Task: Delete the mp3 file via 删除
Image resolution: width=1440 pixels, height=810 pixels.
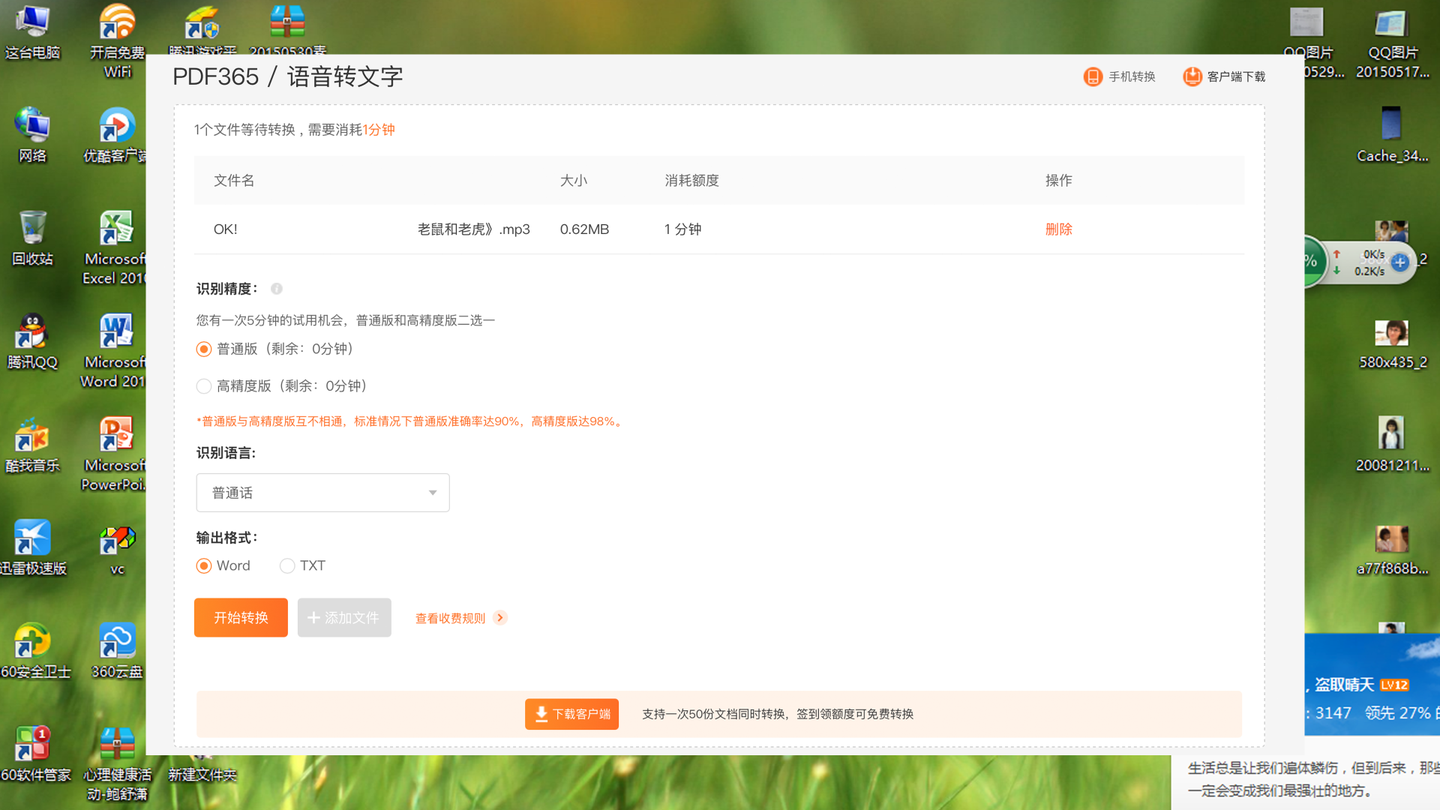Action: click(x=1058, y=229)
